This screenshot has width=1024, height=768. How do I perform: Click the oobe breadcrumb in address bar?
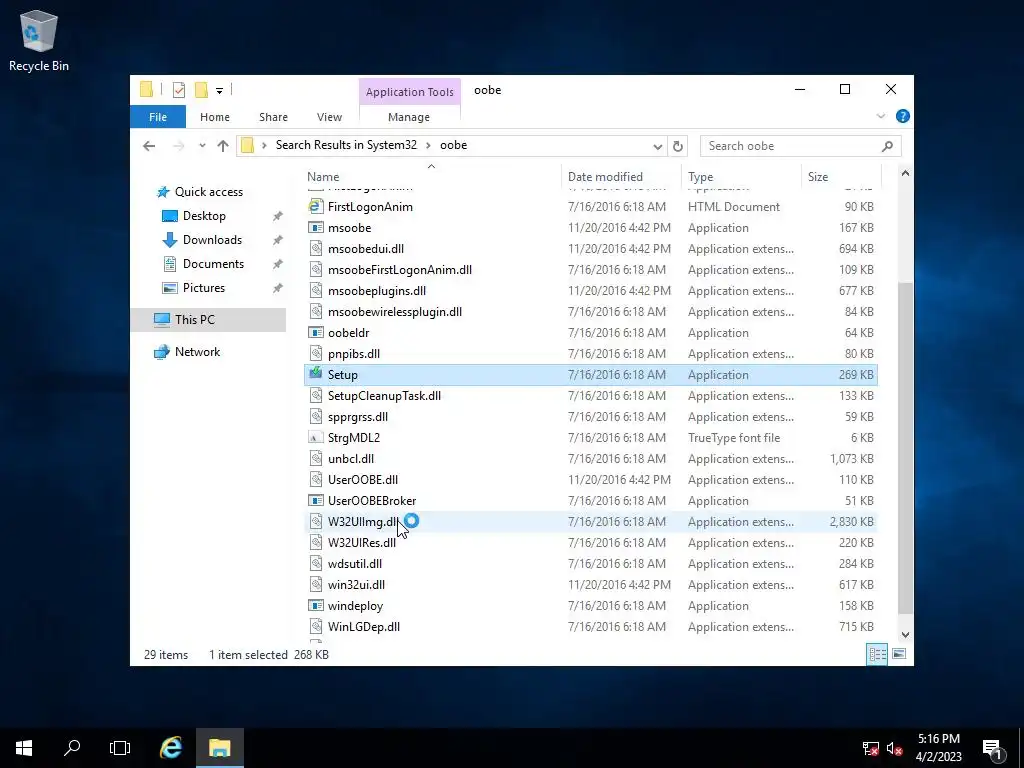coord(453,145)
